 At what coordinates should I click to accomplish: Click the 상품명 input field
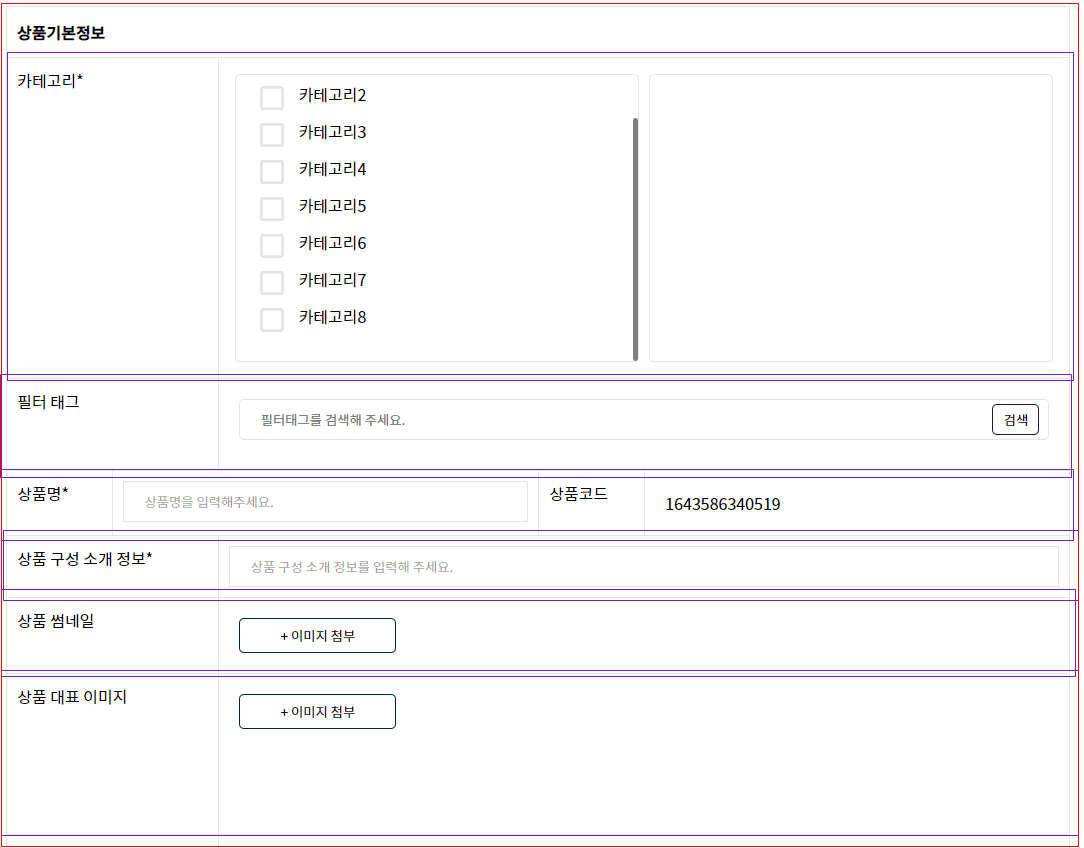325,501
